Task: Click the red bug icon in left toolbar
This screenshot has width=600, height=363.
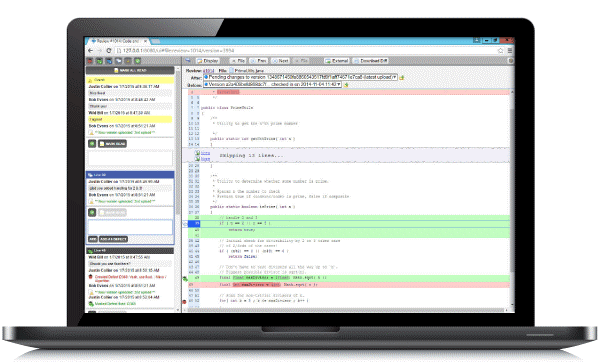Action: tap(90, 61)
